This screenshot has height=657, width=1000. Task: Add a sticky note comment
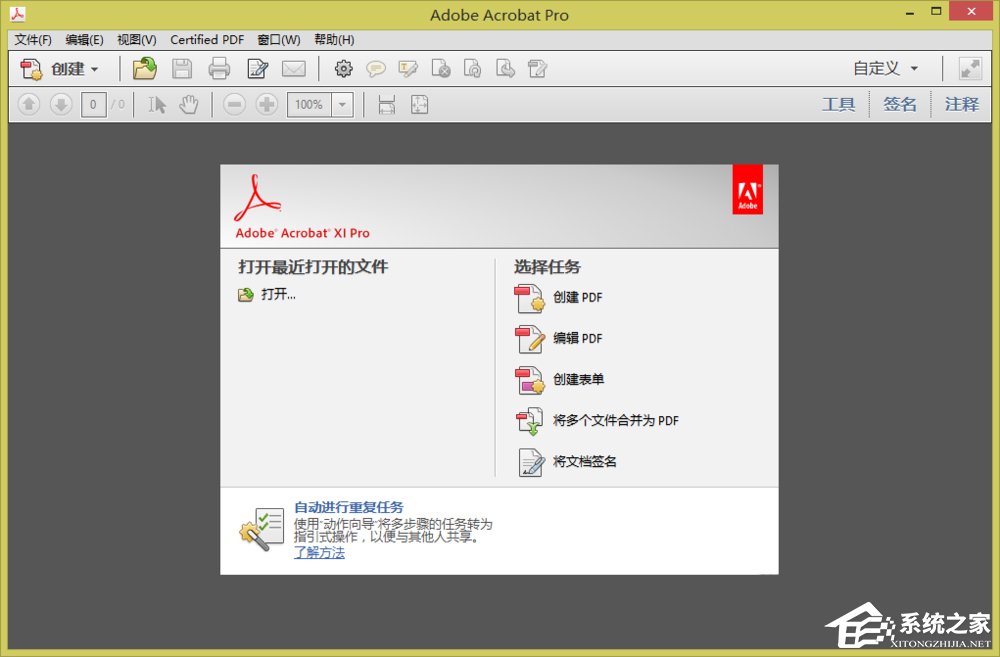378,68
